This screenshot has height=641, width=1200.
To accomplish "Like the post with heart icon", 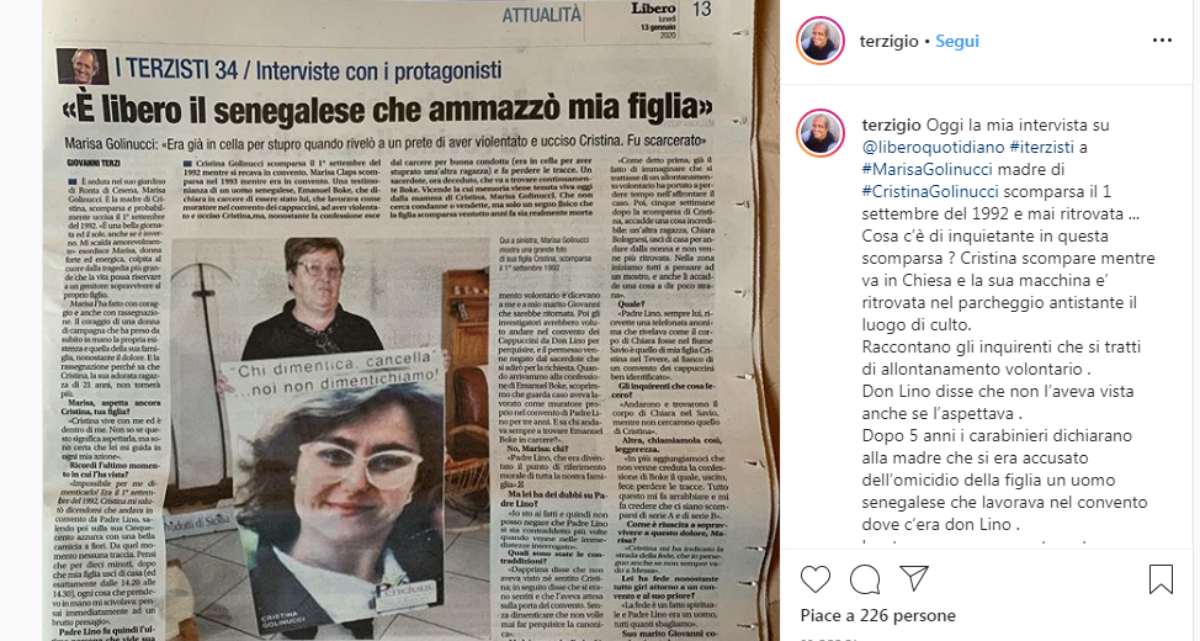I will [x=816, y=580].
